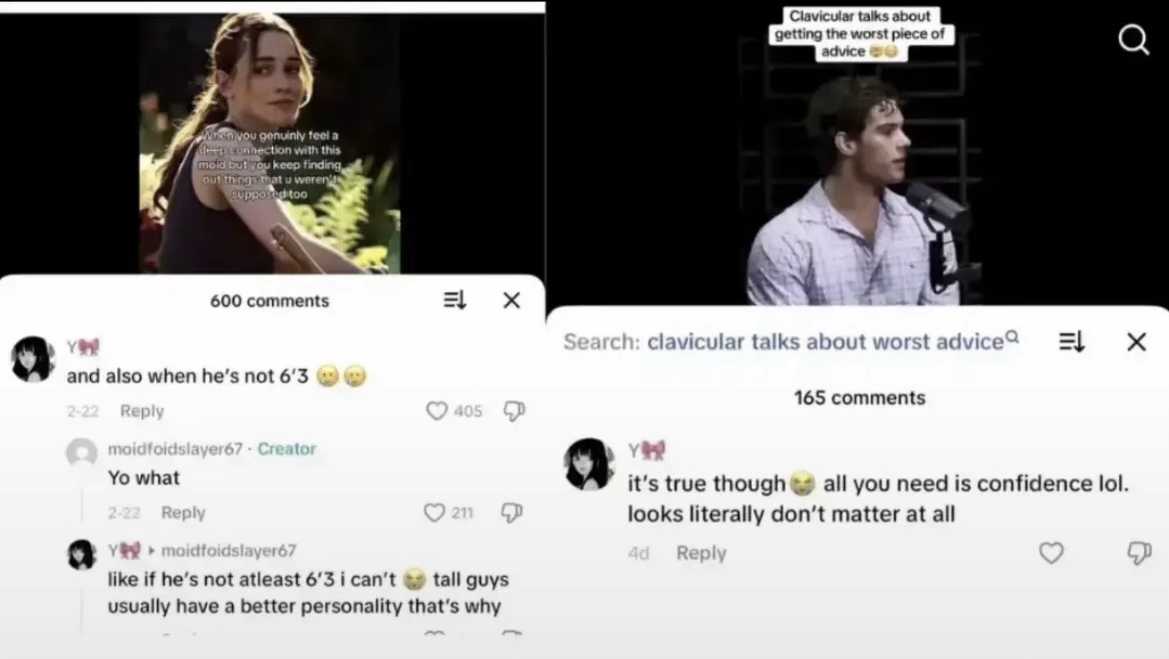Viewport: 1169px width, 659px height.
Task: Close the 600 comments panel
Action: (511, 300)
